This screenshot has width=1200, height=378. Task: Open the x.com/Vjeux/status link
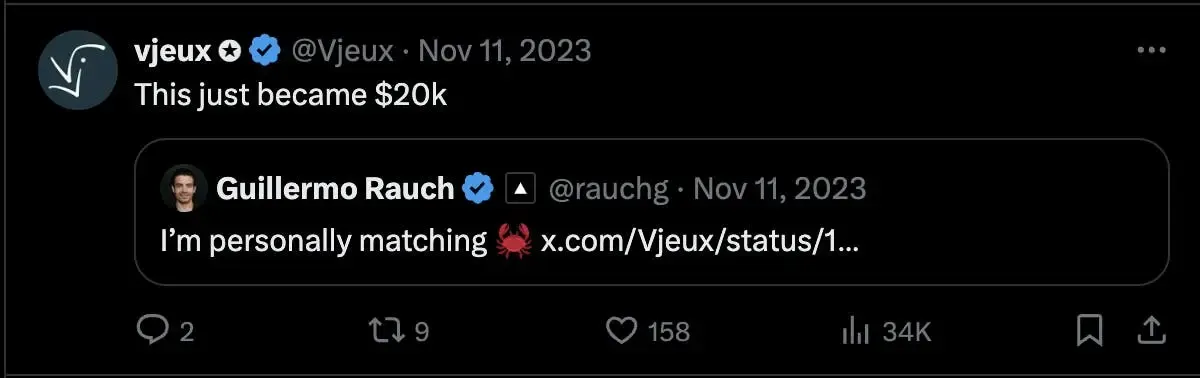698,242
